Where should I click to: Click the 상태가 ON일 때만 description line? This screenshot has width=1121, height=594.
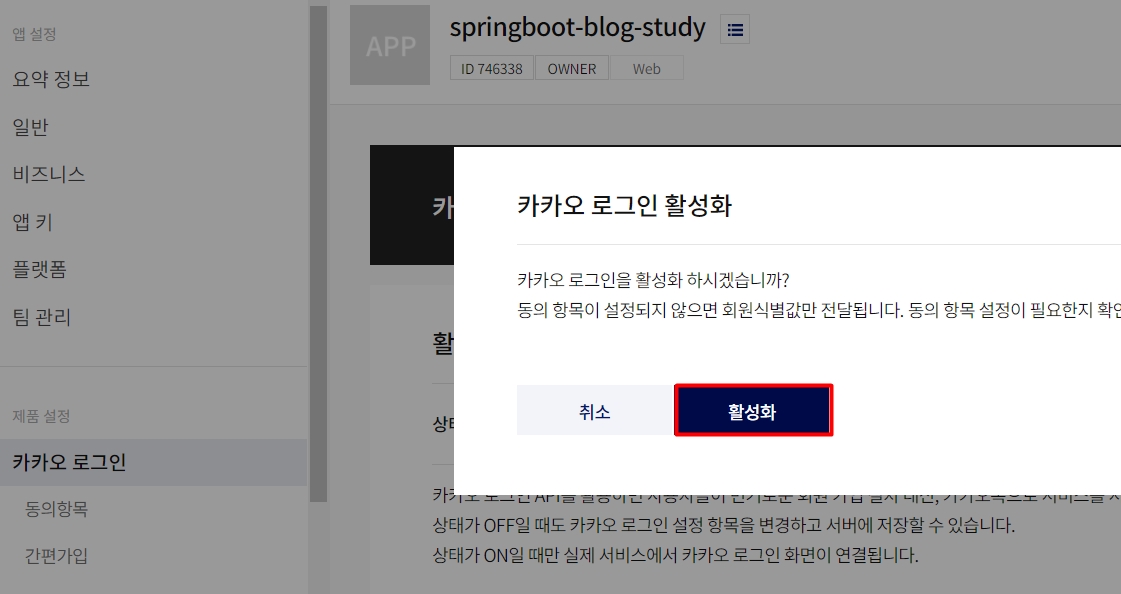click(675, 555)
